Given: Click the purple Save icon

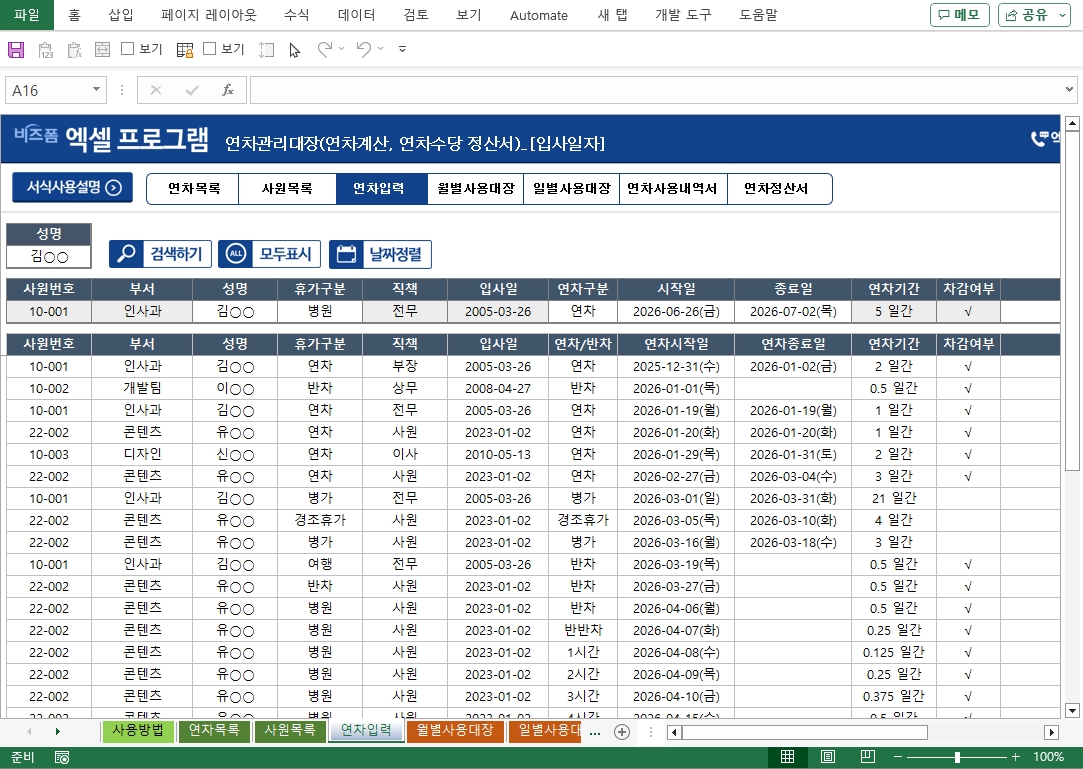Looking at the screenshot, I should pyautogui.click(x=16, y=49).
